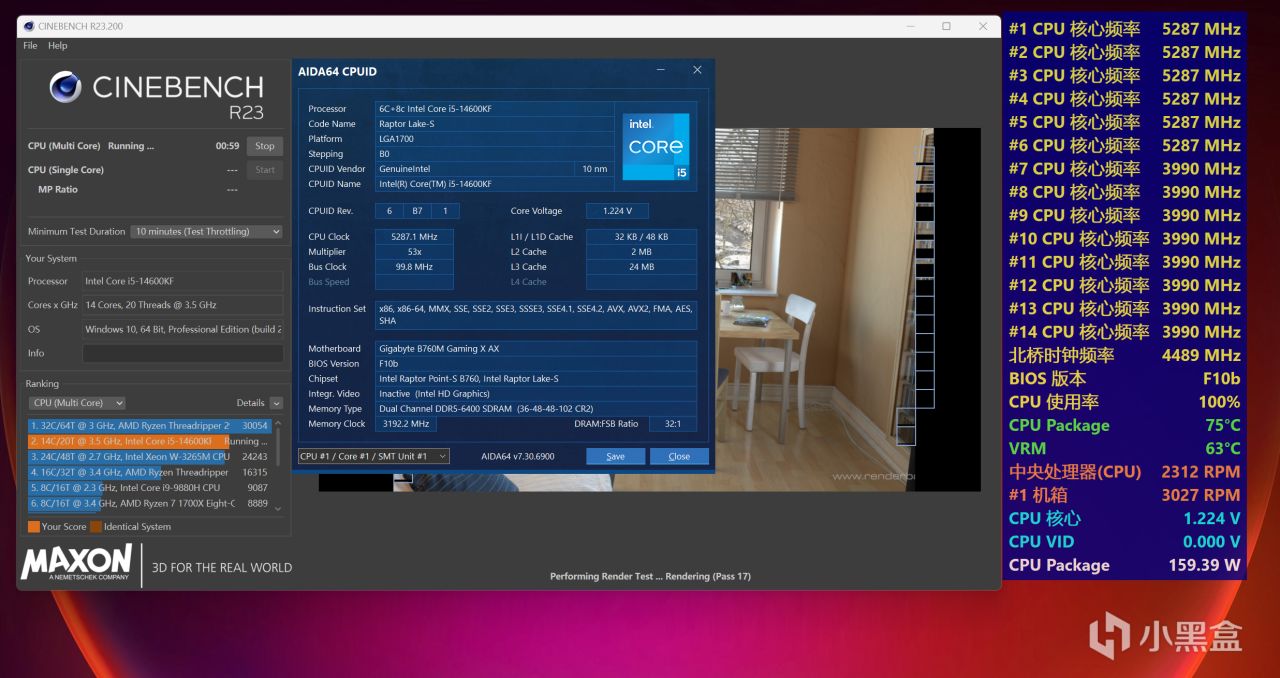This screenshot has width=1280, height=678.
Task: Click the Cores x GHz system field
Action: (183, 305)
